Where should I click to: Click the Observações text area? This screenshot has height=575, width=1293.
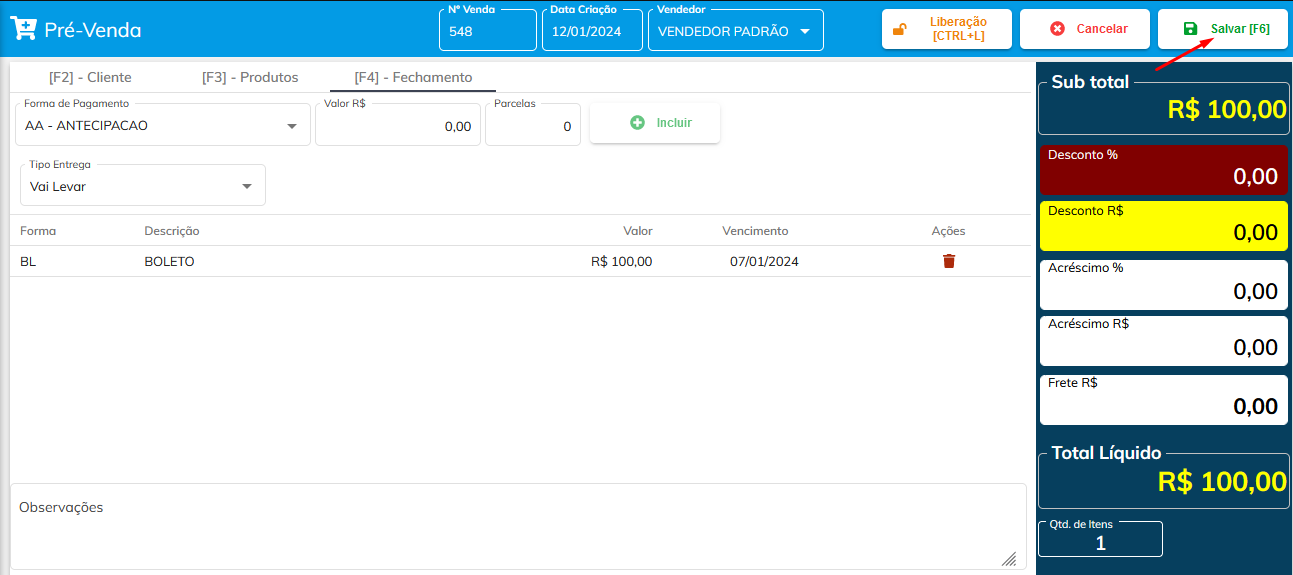(x=518, y=527)
